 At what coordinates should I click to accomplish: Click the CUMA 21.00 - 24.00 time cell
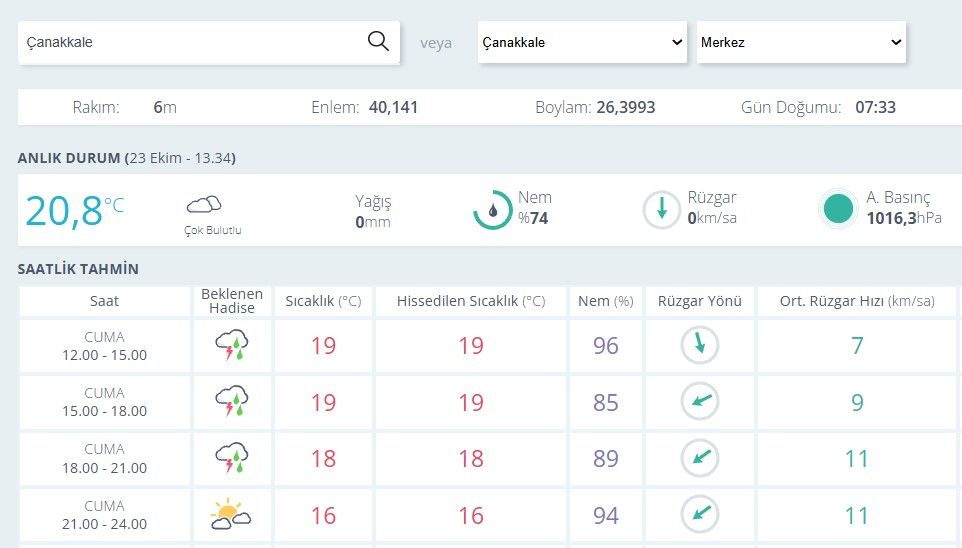click(x=104, y=515)
